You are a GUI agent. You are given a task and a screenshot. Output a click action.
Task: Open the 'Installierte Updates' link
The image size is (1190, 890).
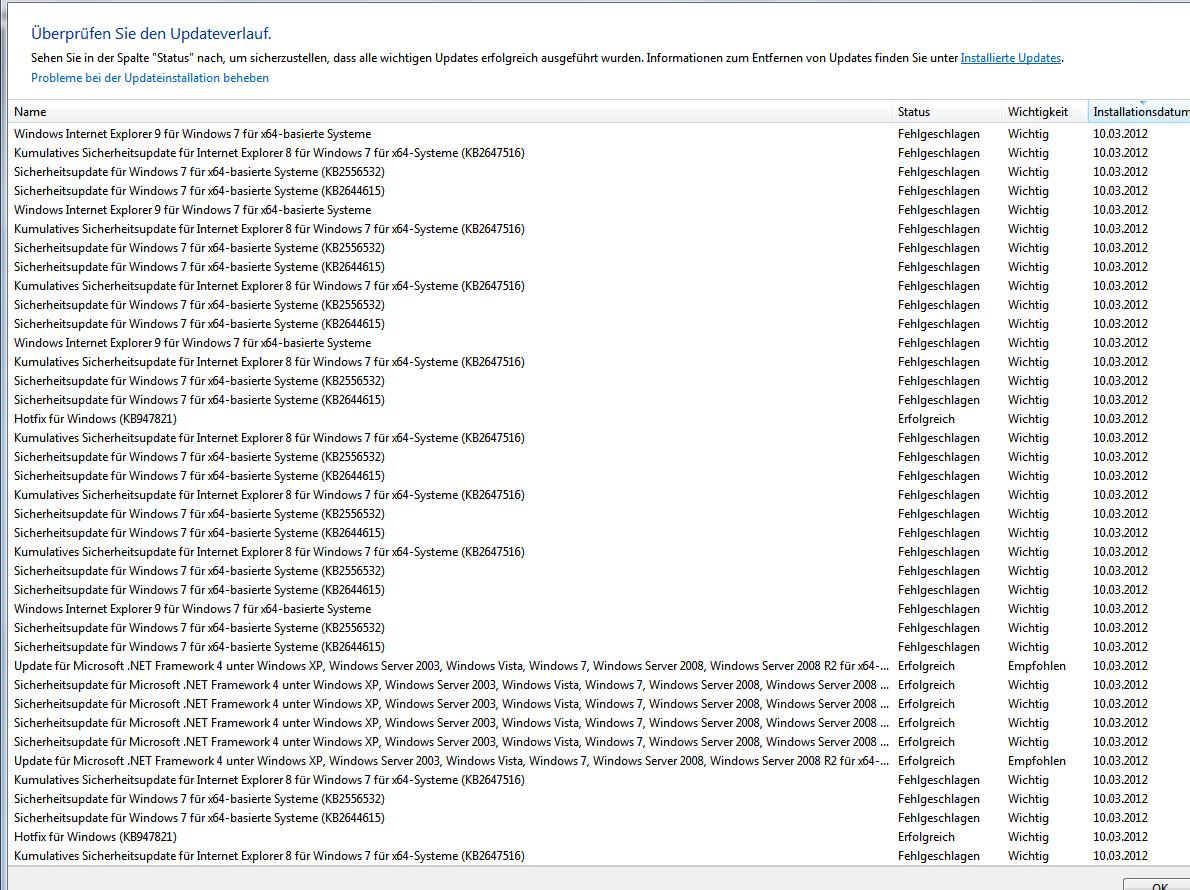1010,58
